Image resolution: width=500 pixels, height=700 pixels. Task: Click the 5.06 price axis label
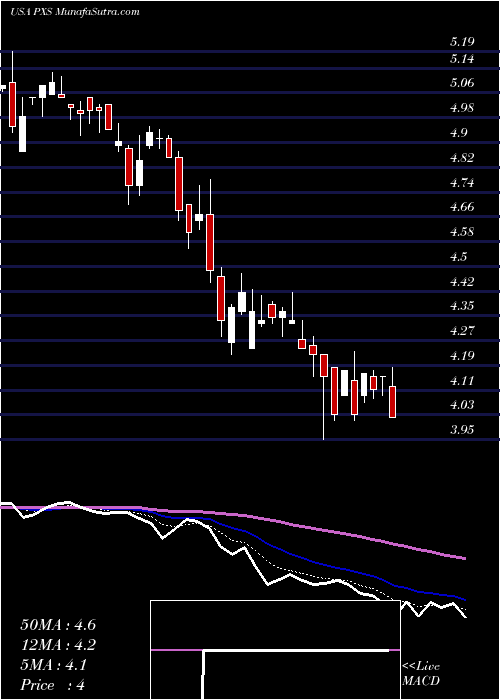click(x=462, y=83)
